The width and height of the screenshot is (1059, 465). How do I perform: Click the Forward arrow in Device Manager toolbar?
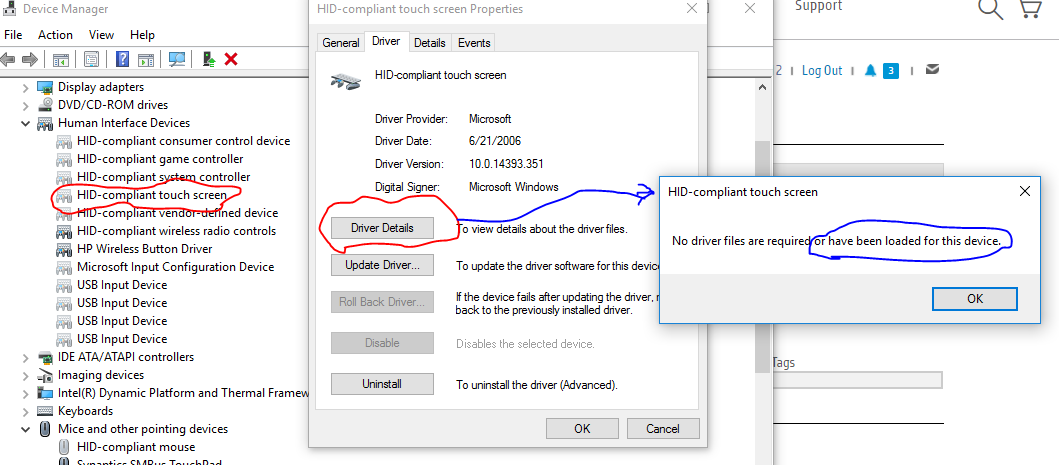pos(29,59)
